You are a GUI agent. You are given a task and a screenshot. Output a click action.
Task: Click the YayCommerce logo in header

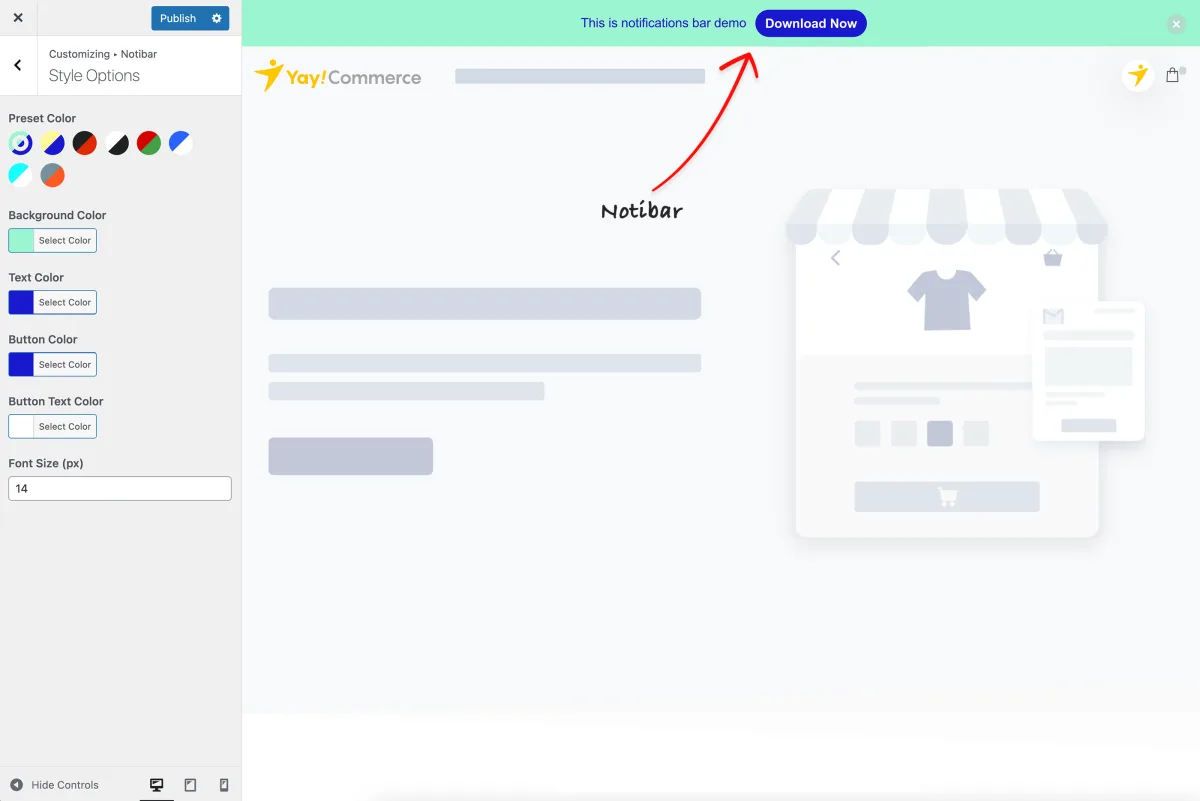tap(338, 76)
